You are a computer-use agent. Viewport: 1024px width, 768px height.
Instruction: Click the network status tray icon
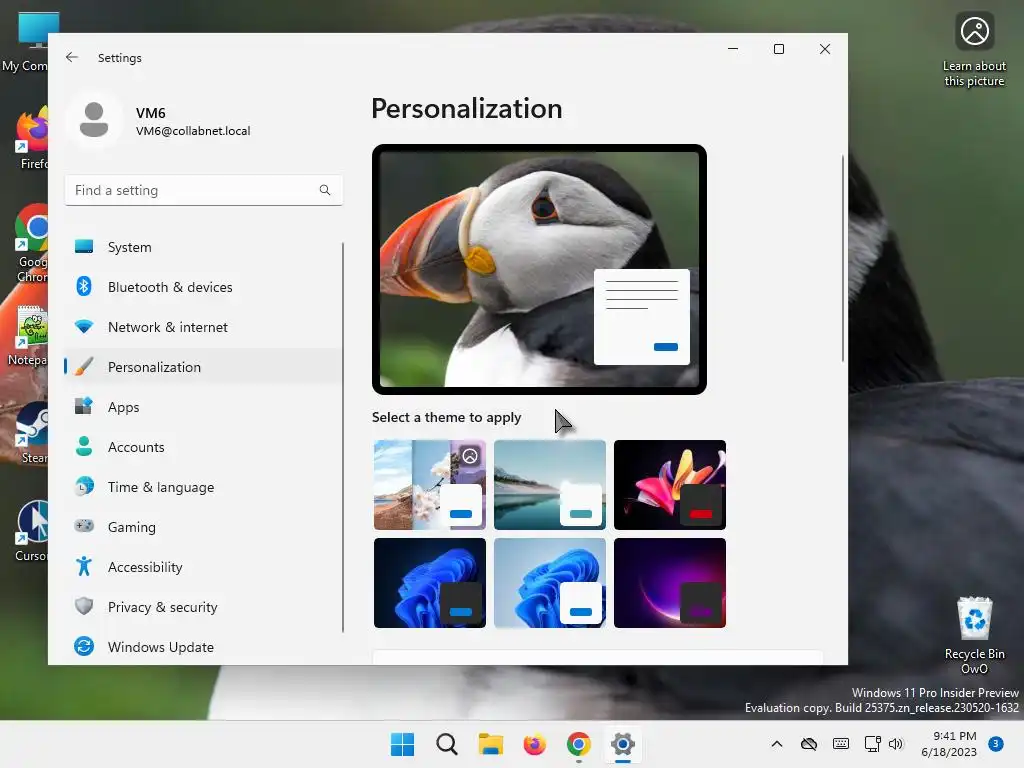click(872, 744)
